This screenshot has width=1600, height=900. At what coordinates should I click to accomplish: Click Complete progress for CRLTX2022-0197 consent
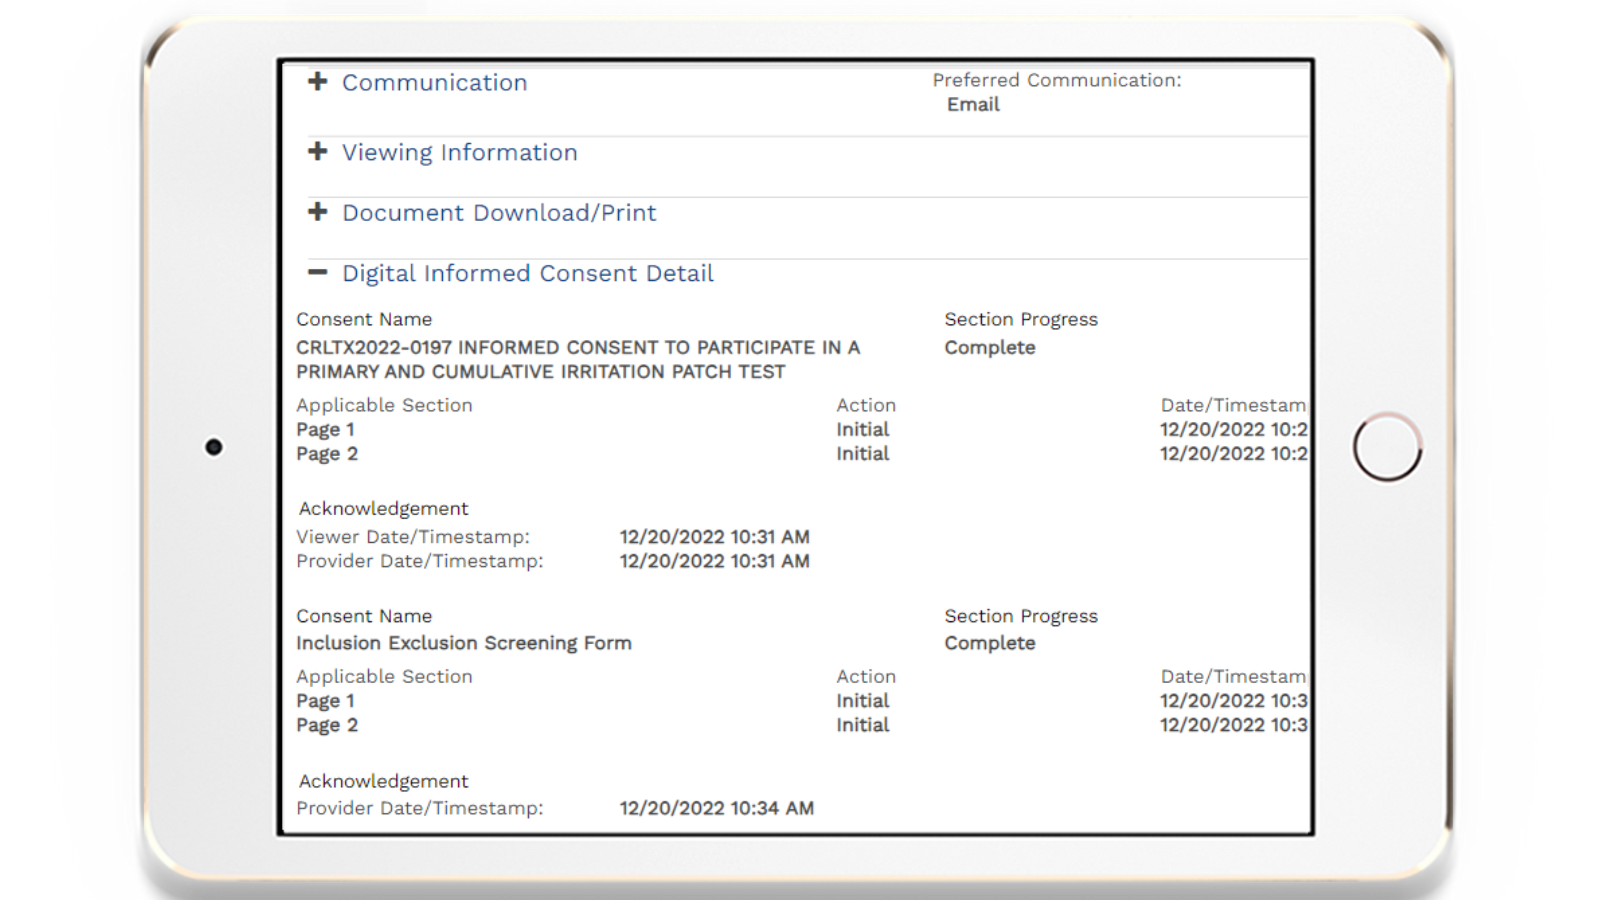point(990,348)
